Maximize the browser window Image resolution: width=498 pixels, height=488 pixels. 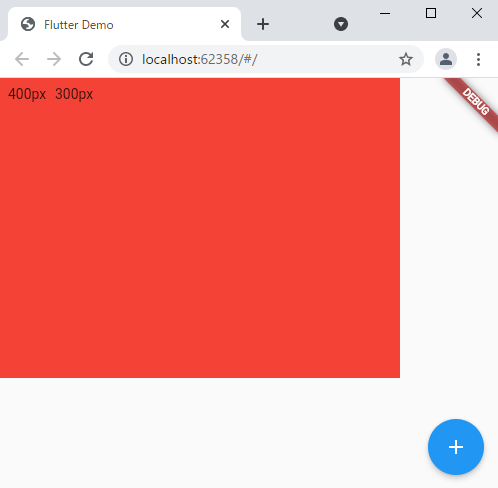click(431, 13)
